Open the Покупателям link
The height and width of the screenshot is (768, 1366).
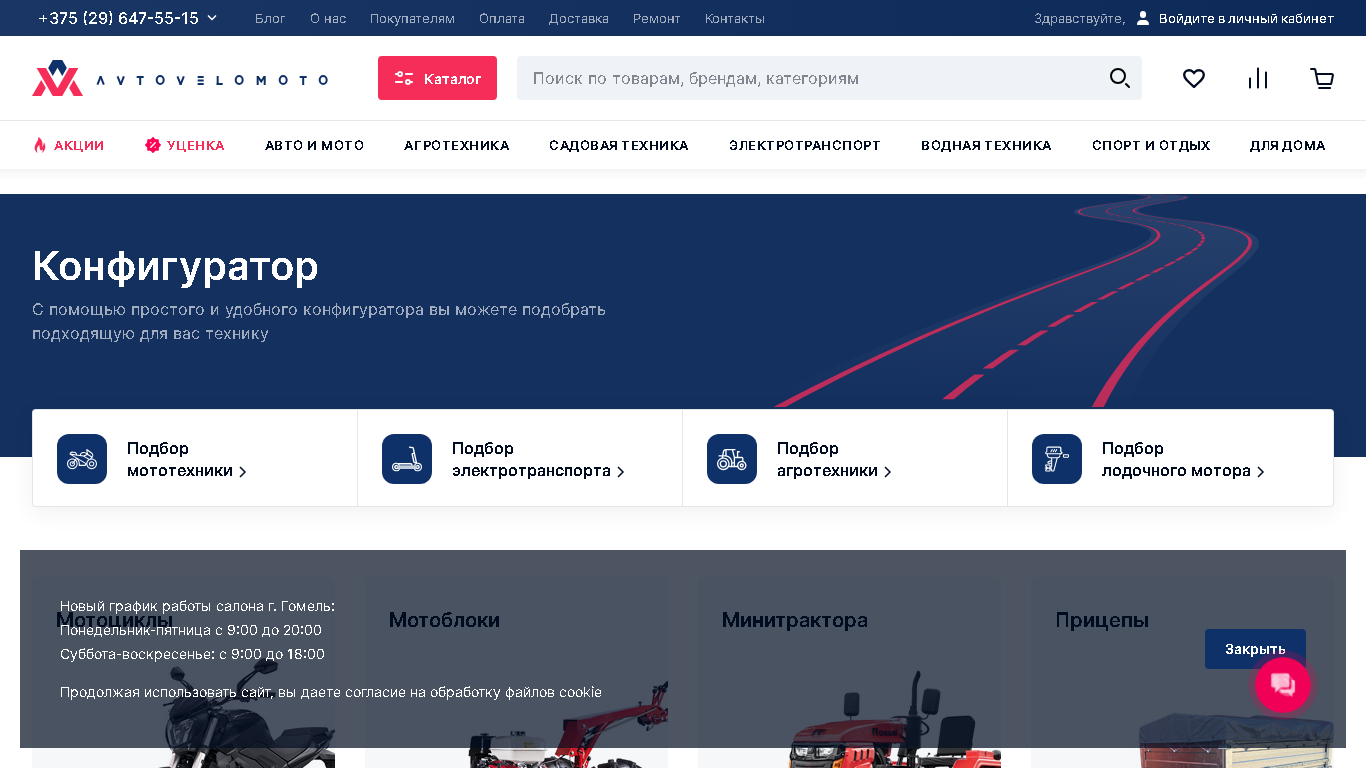coord(412,18)
